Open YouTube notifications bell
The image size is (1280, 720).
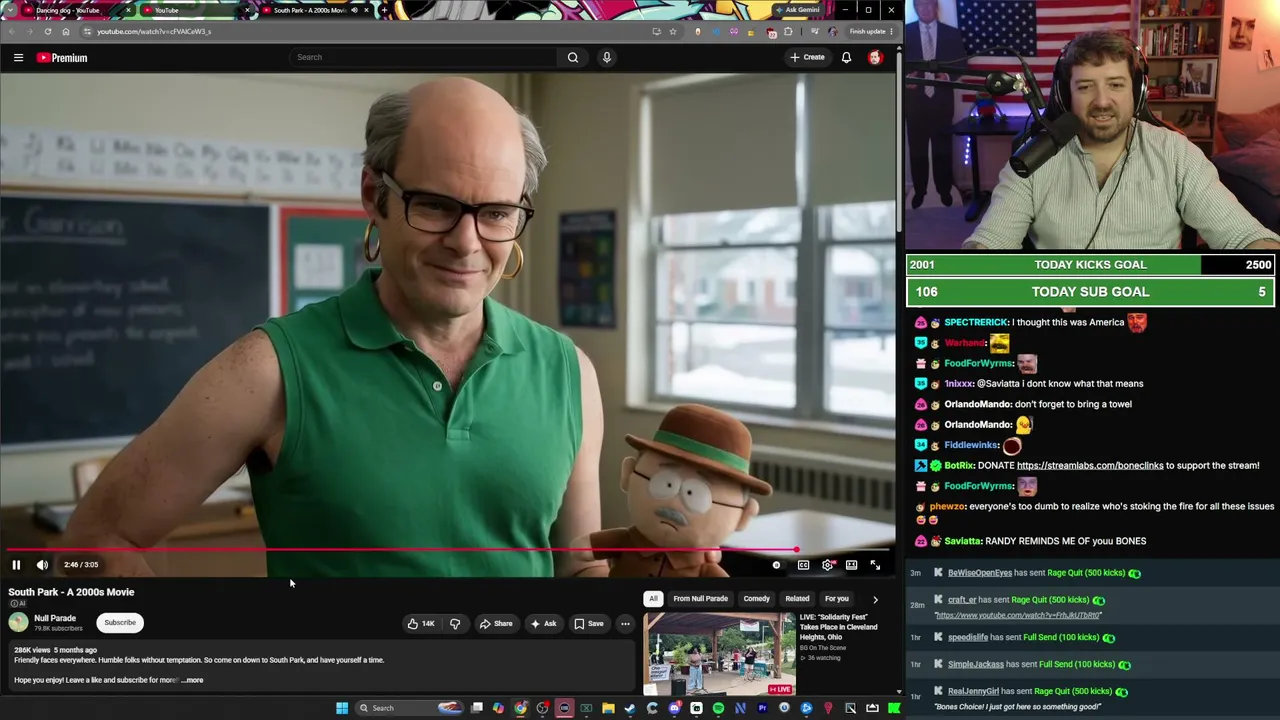pyautogui.click(x=846, y=57)
